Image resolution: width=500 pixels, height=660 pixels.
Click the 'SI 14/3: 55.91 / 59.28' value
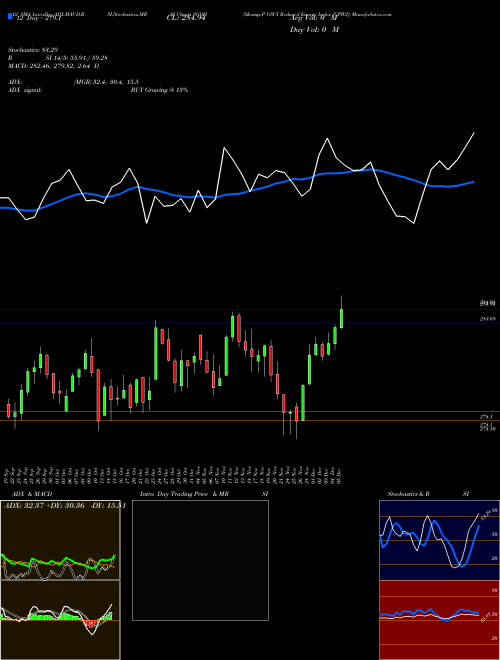point(77,58)
